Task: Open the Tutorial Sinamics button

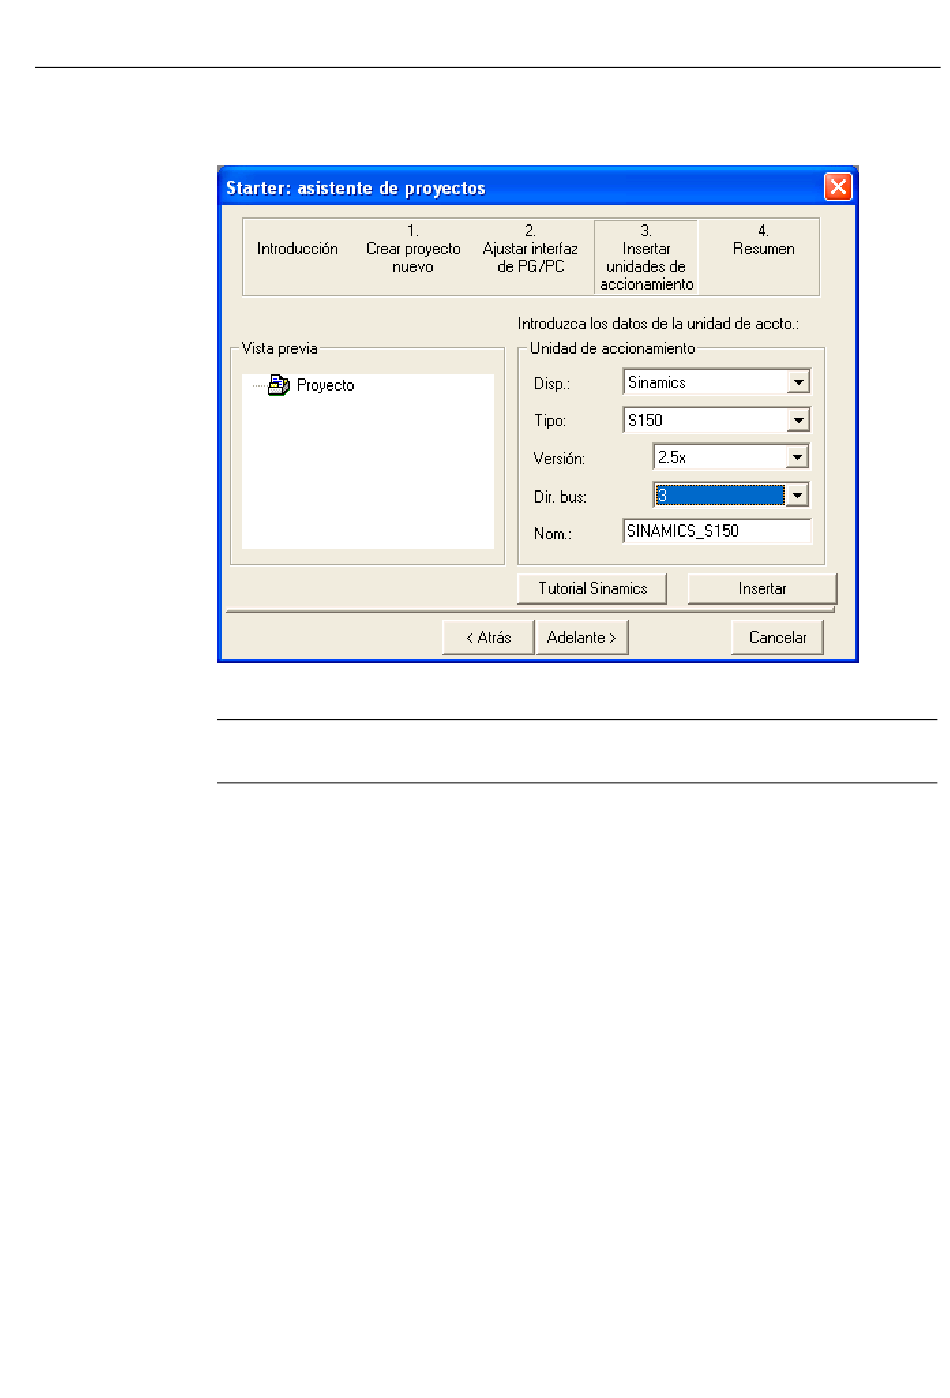Action: (592, 588)
